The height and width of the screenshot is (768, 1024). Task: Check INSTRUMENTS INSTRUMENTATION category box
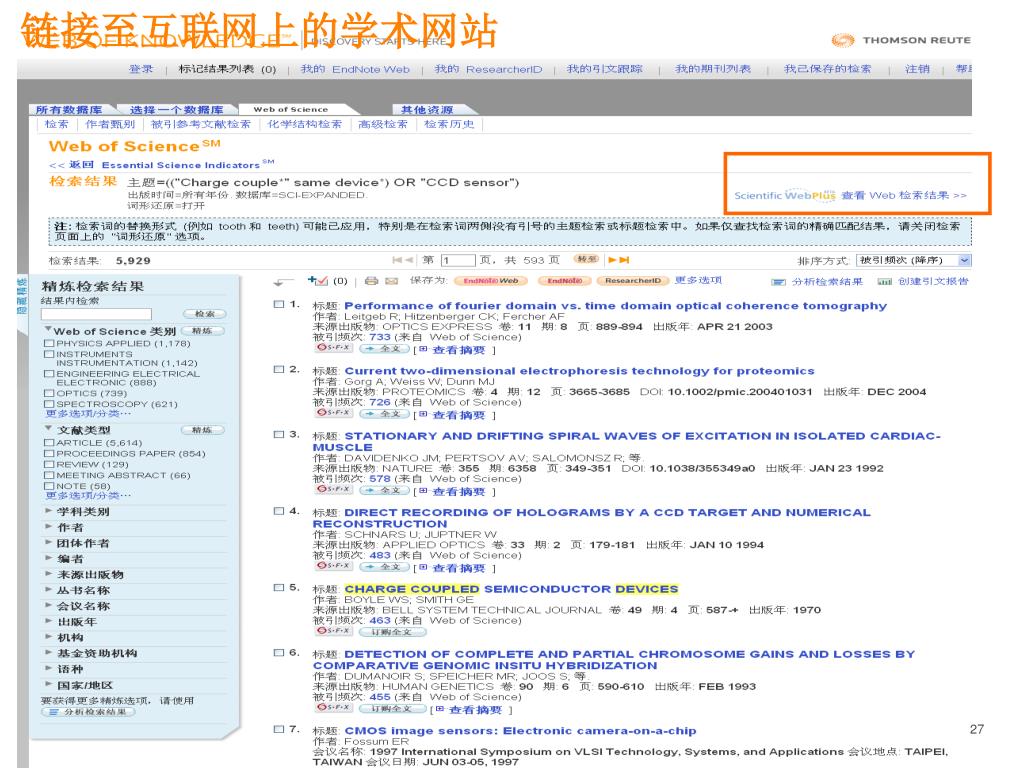(48, 354)
